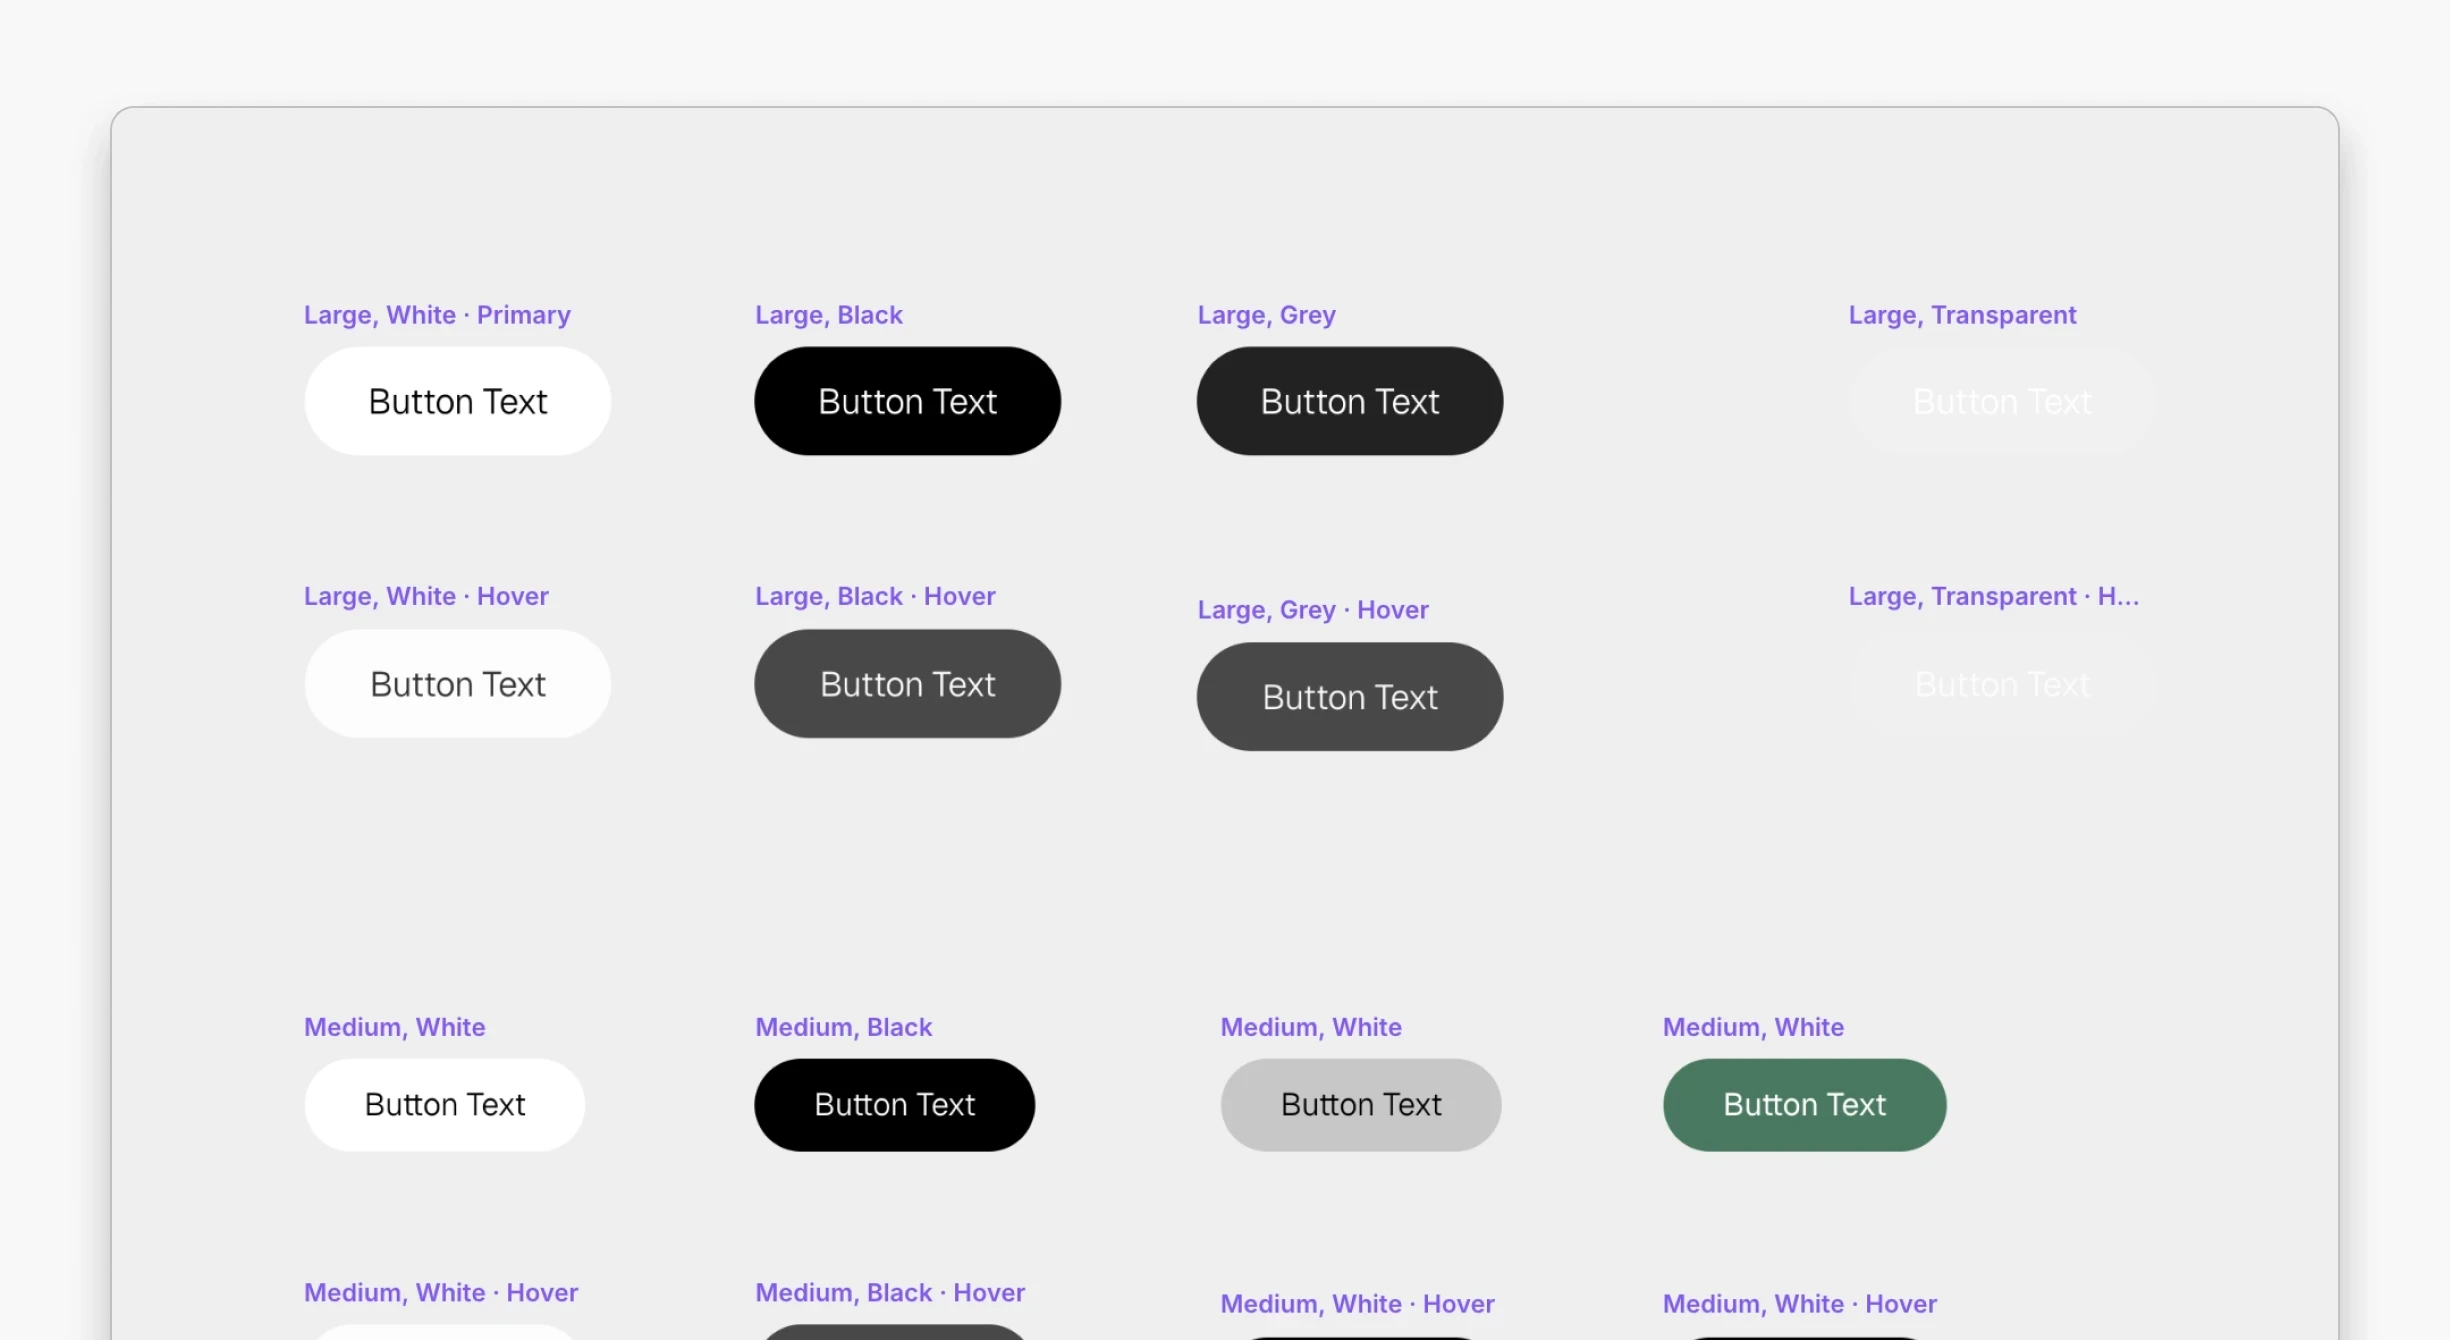
Task: Select the 'Medium, Black' label text
Action: pyautogui.click(x=843, y=1027)
